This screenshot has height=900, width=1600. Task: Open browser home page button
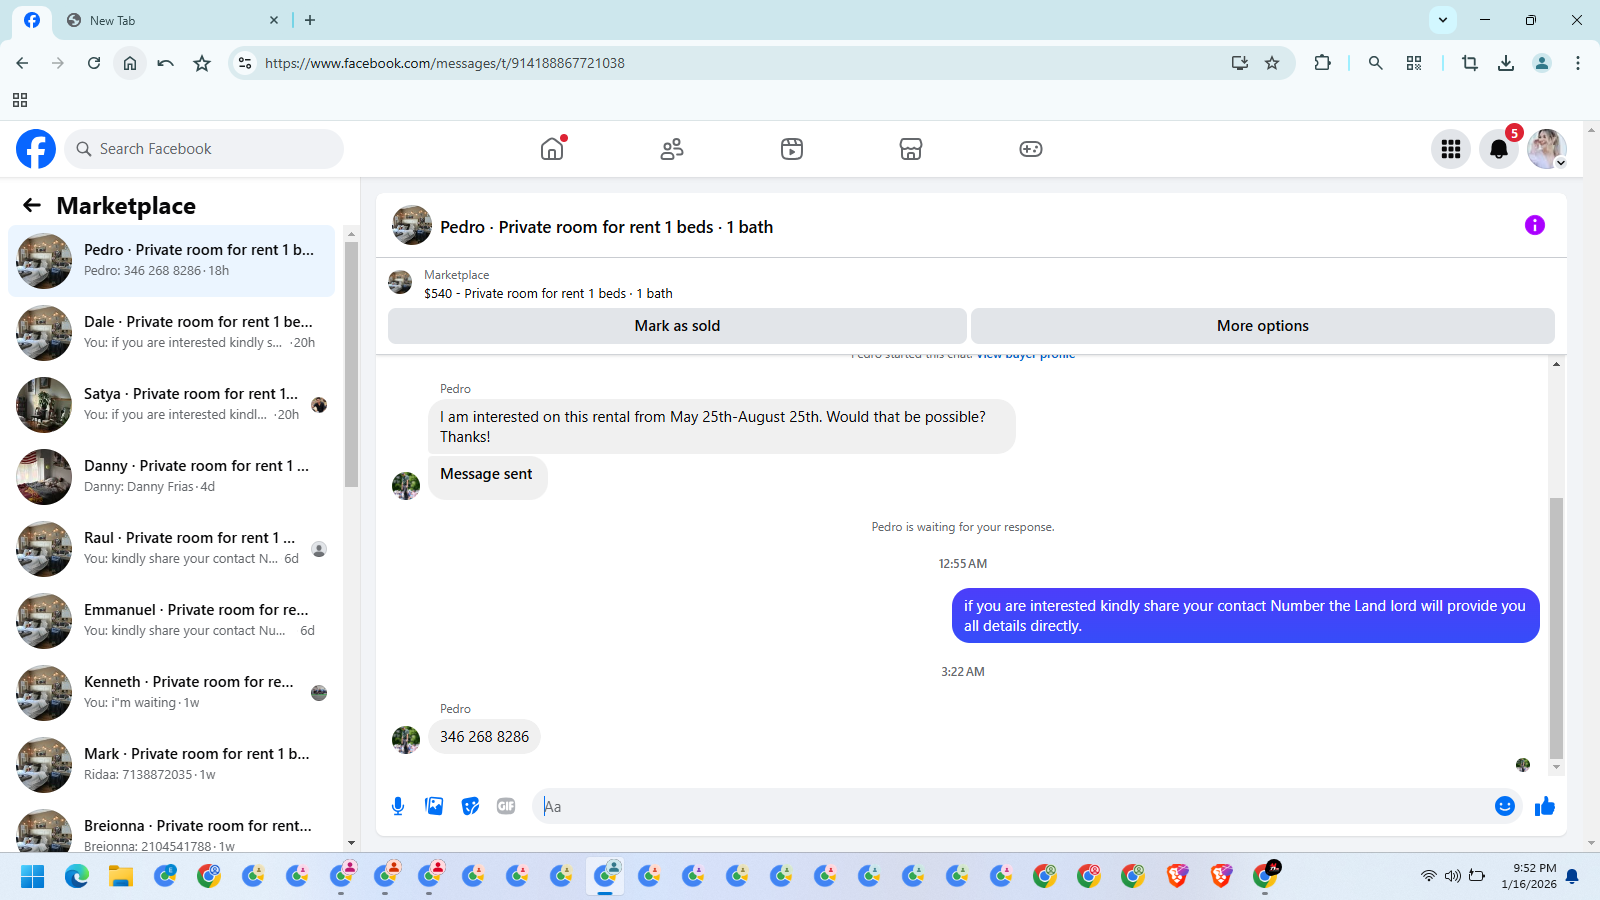point(130,63)
